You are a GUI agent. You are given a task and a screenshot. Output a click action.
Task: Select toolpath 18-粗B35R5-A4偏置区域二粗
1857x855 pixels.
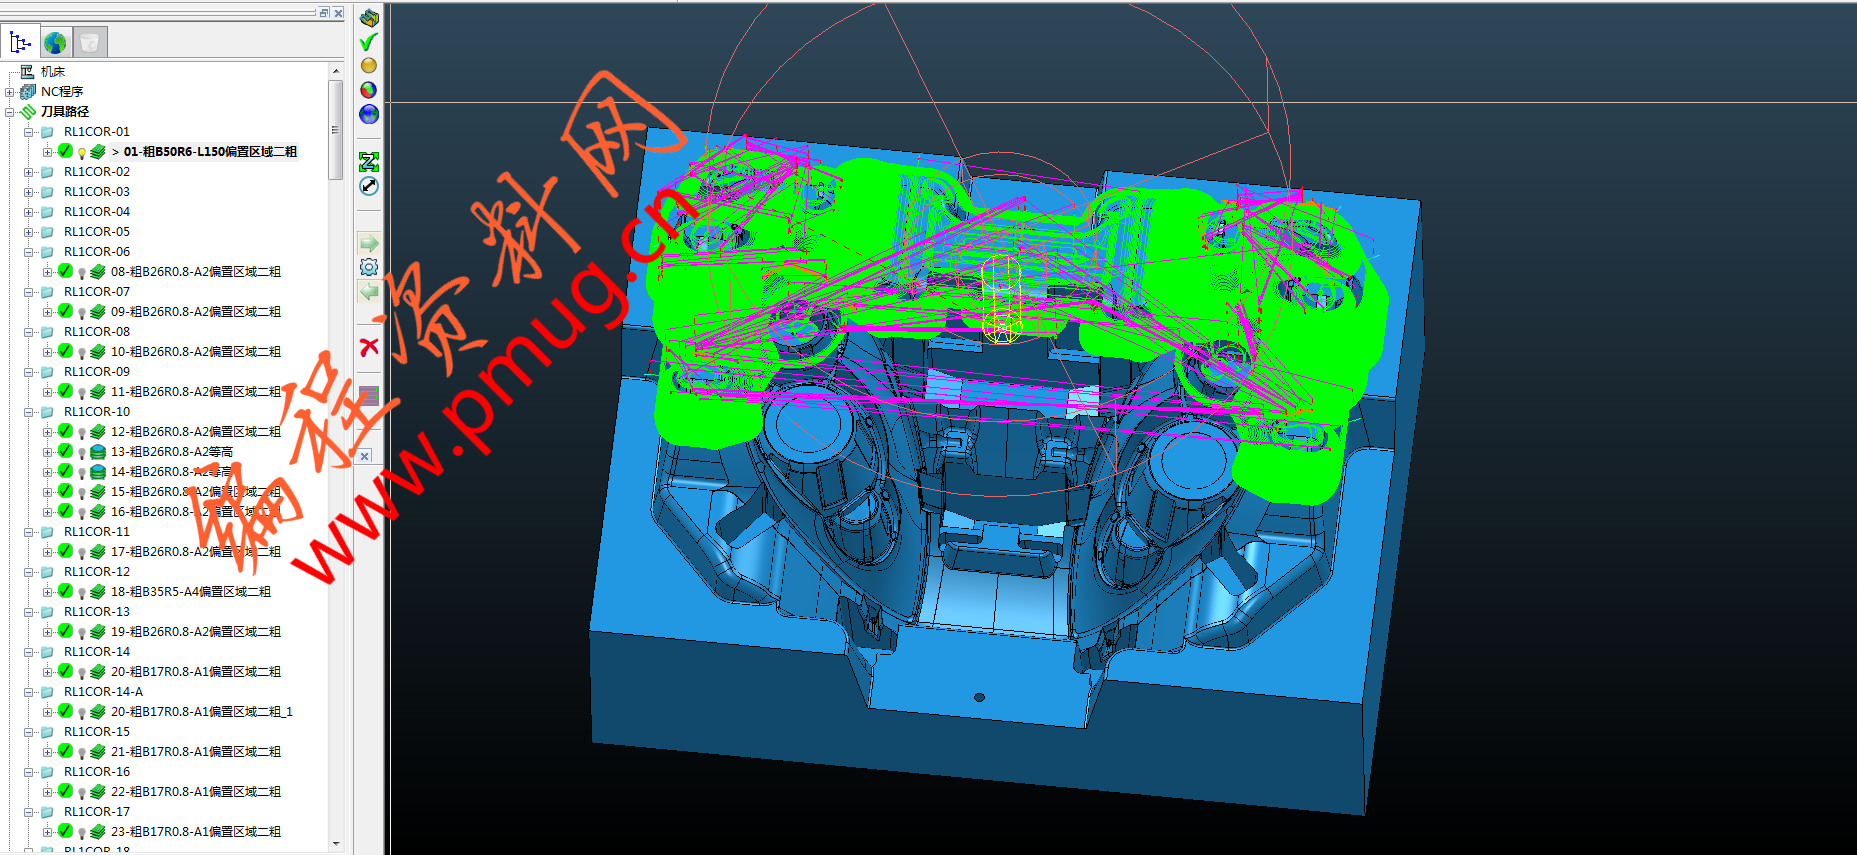[x=191, y=592]
